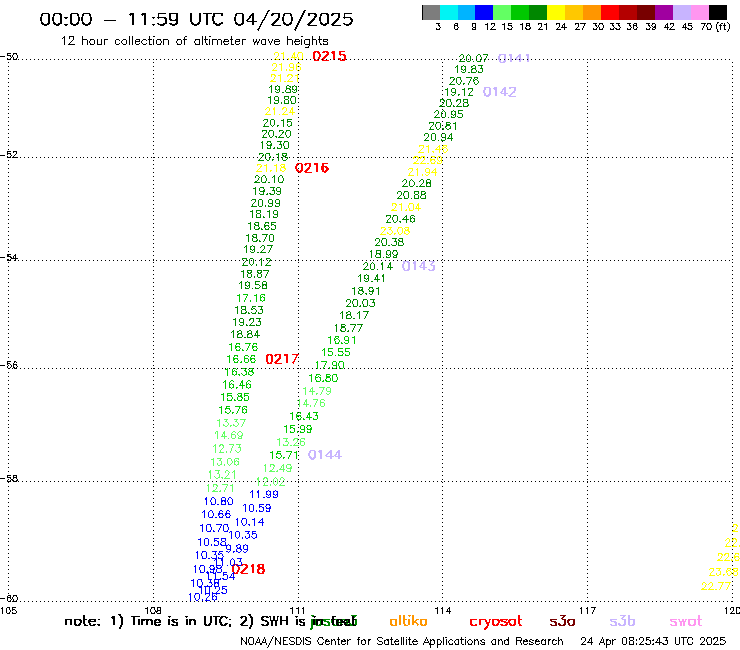Click the cryosat satellite legend label
The width and height of the screenshot is (740, 650).
click(x=496, y=622)
